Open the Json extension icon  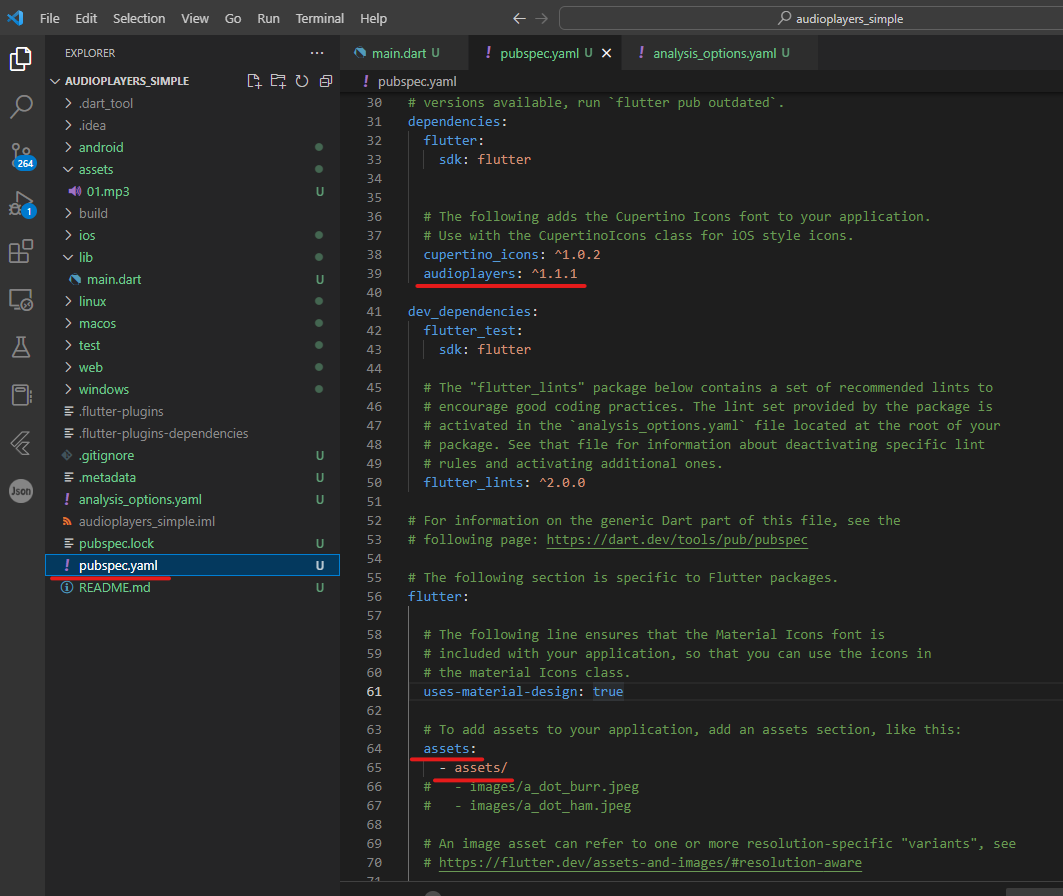tap(21, 491)
